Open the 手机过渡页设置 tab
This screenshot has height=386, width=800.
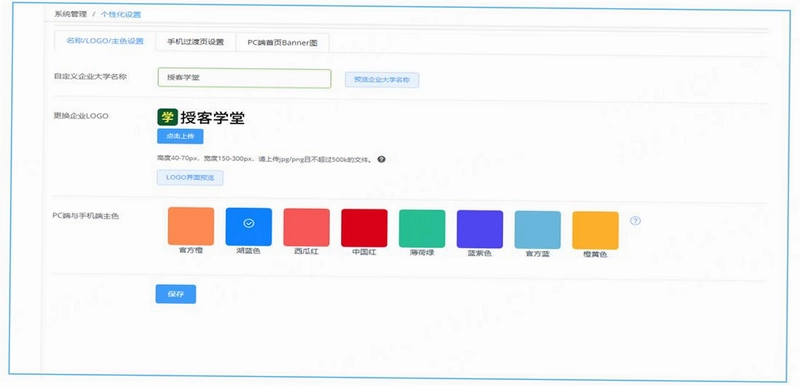195,42
